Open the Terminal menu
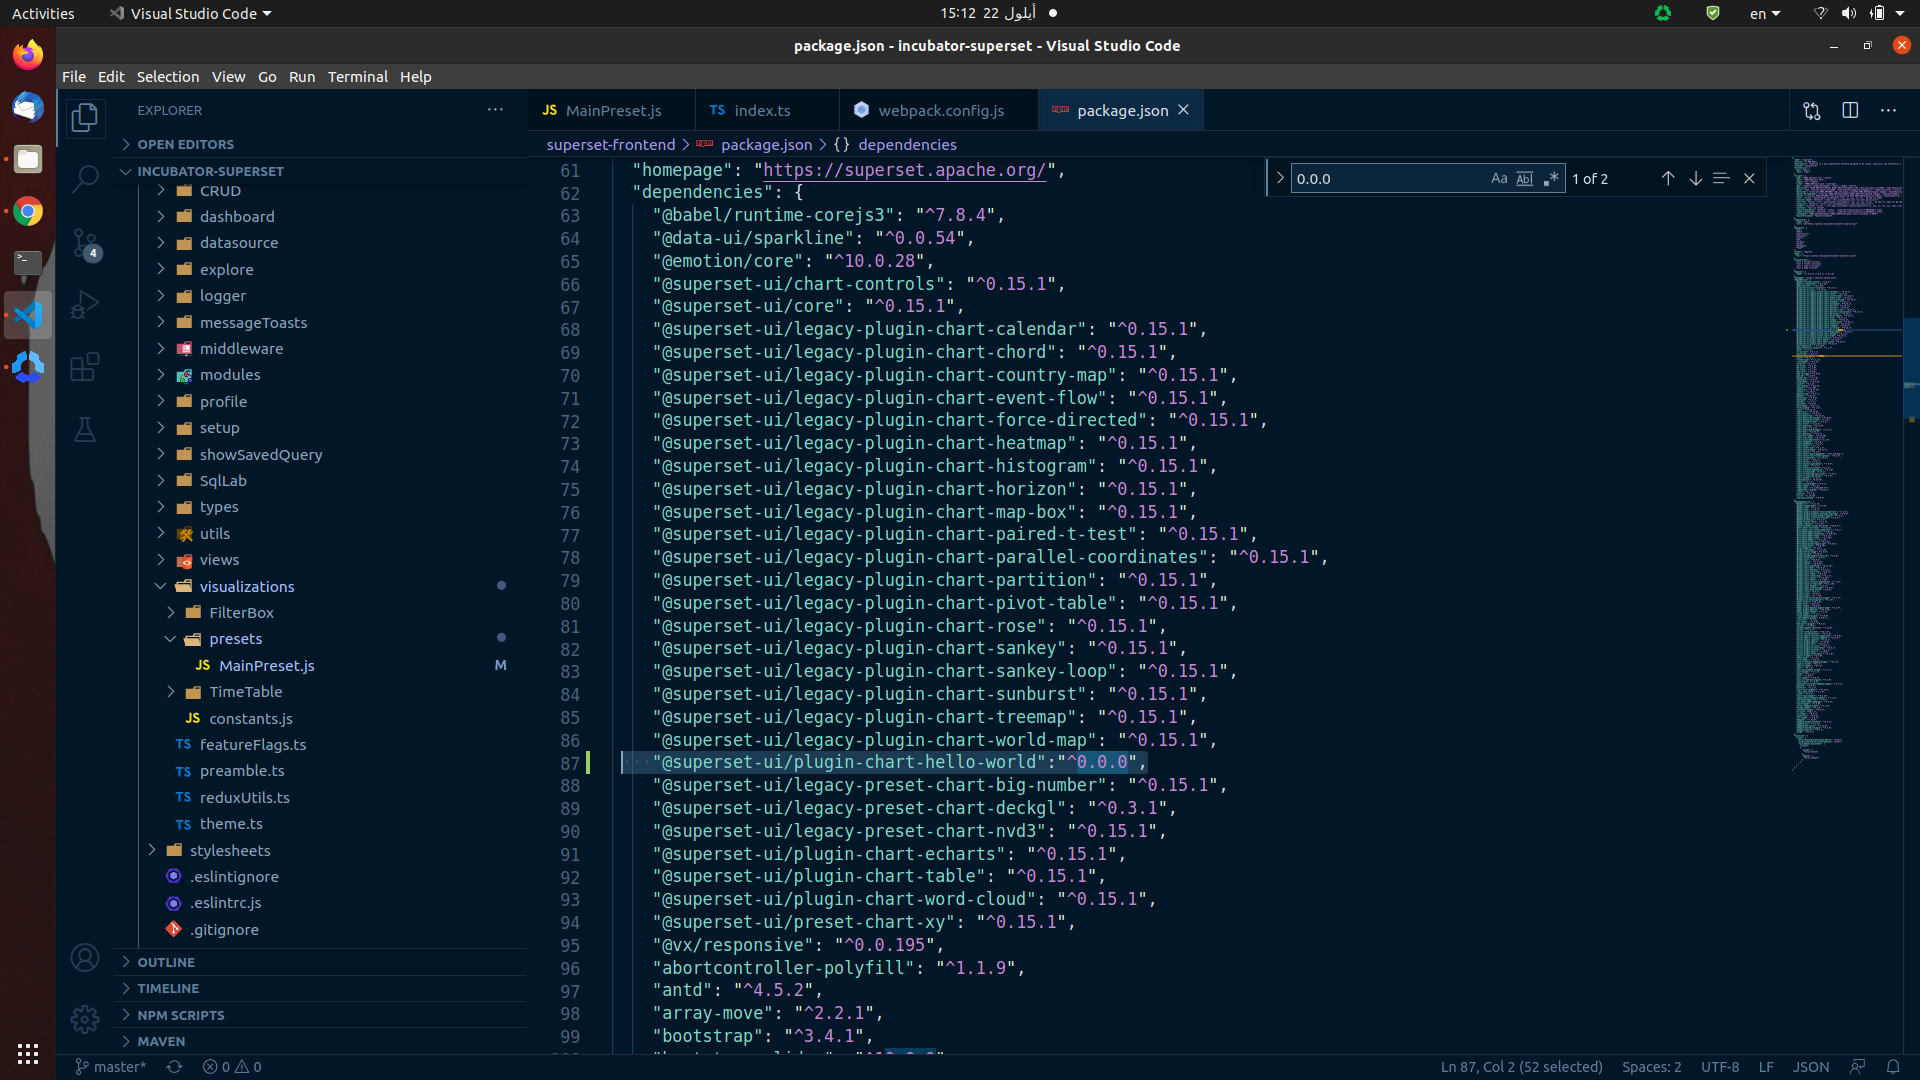Viewport: 1920px width, 1080px height. pyautogui.click(x=357, y=76)
